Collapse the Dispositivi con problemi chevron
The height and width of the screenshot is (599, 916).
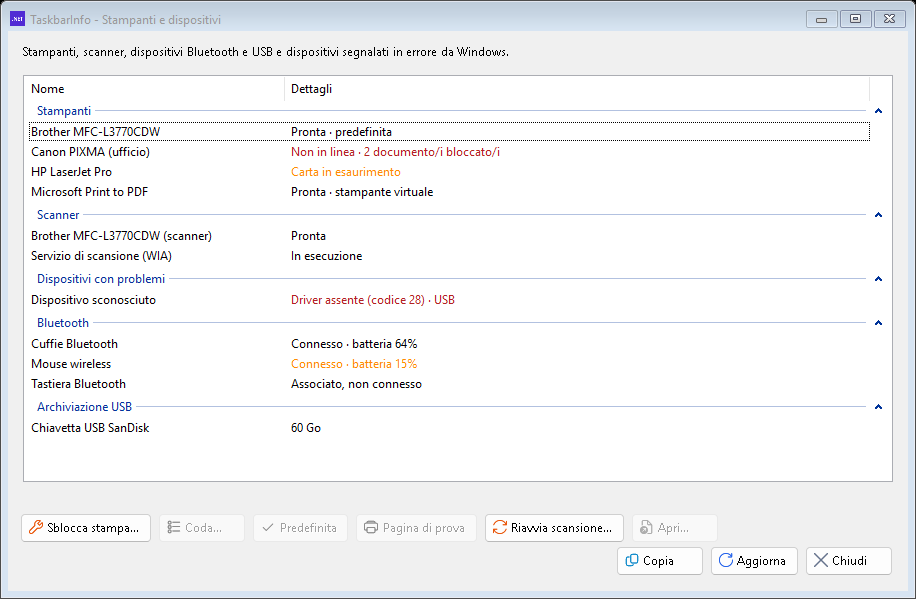pos(878,279)
